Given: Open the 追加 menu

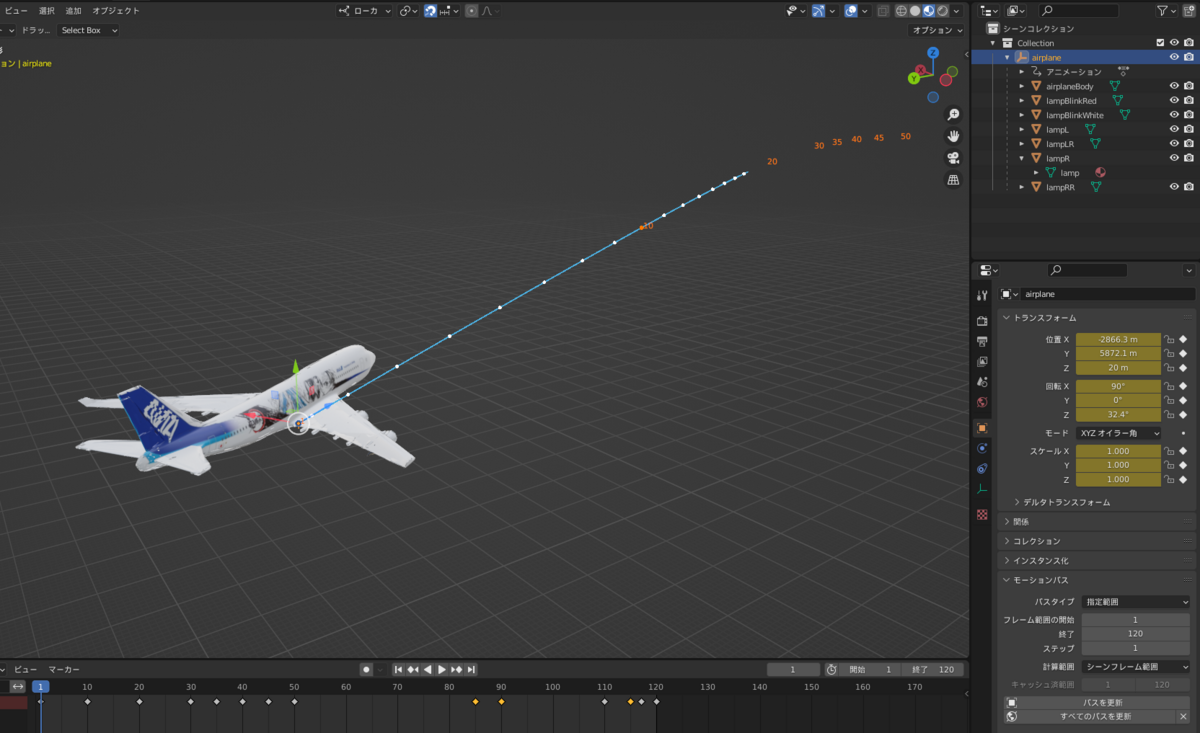Looking at the screenshot, I should tap(74, 11).
